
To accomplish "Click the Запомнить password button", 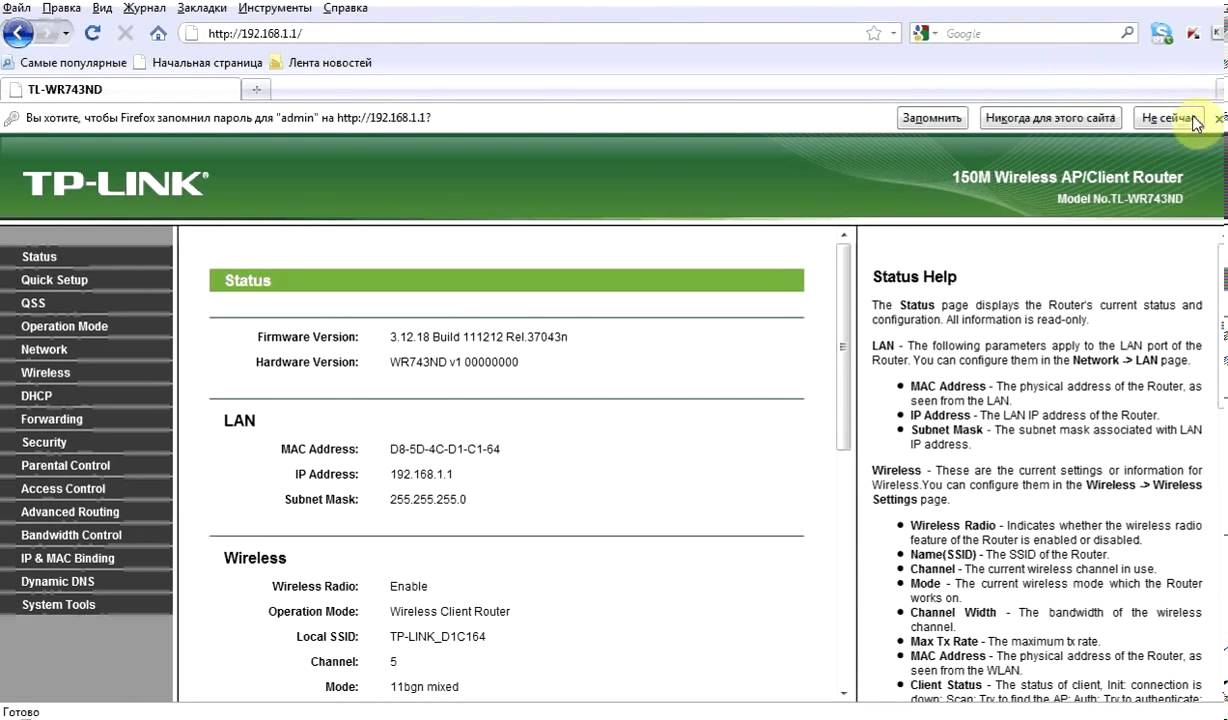I will (932, 118).
